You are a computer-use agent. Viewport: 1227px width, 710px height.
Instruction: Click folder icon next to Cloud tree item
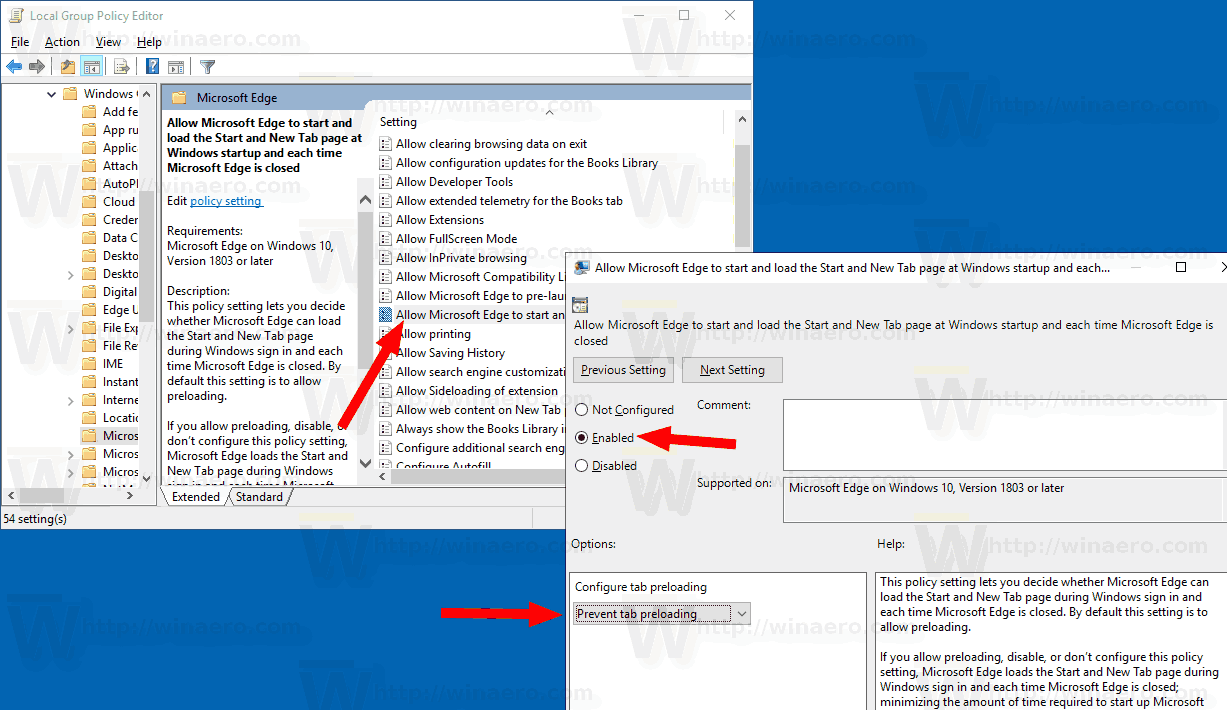coord(89,202)
